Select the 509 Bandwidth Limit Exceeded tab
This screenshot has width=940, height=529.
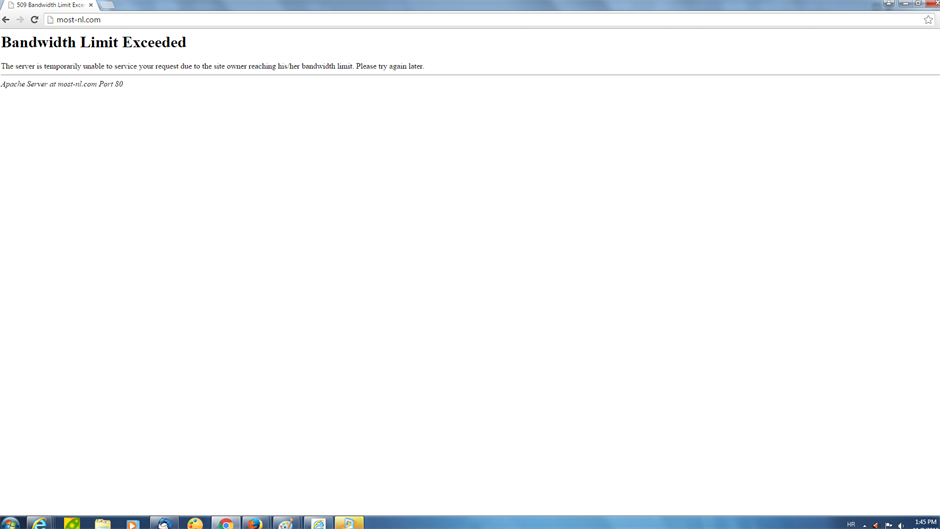click(x=48, y=5)
